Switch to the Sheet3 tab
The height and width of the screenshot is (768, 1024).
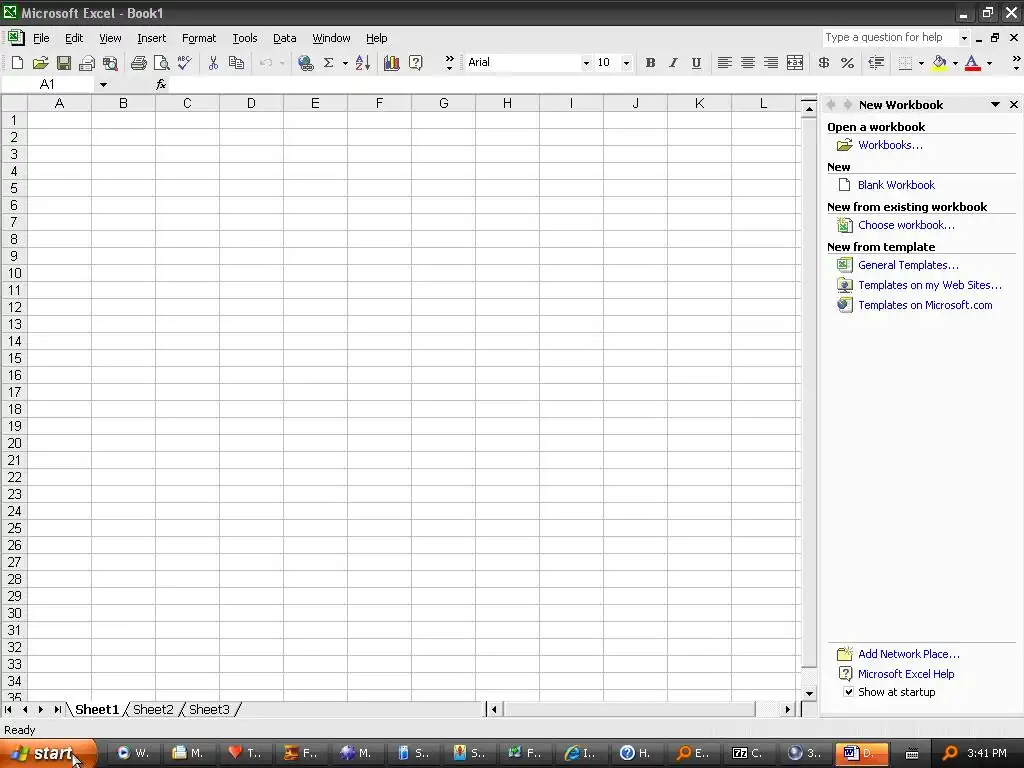coord(209,709)
